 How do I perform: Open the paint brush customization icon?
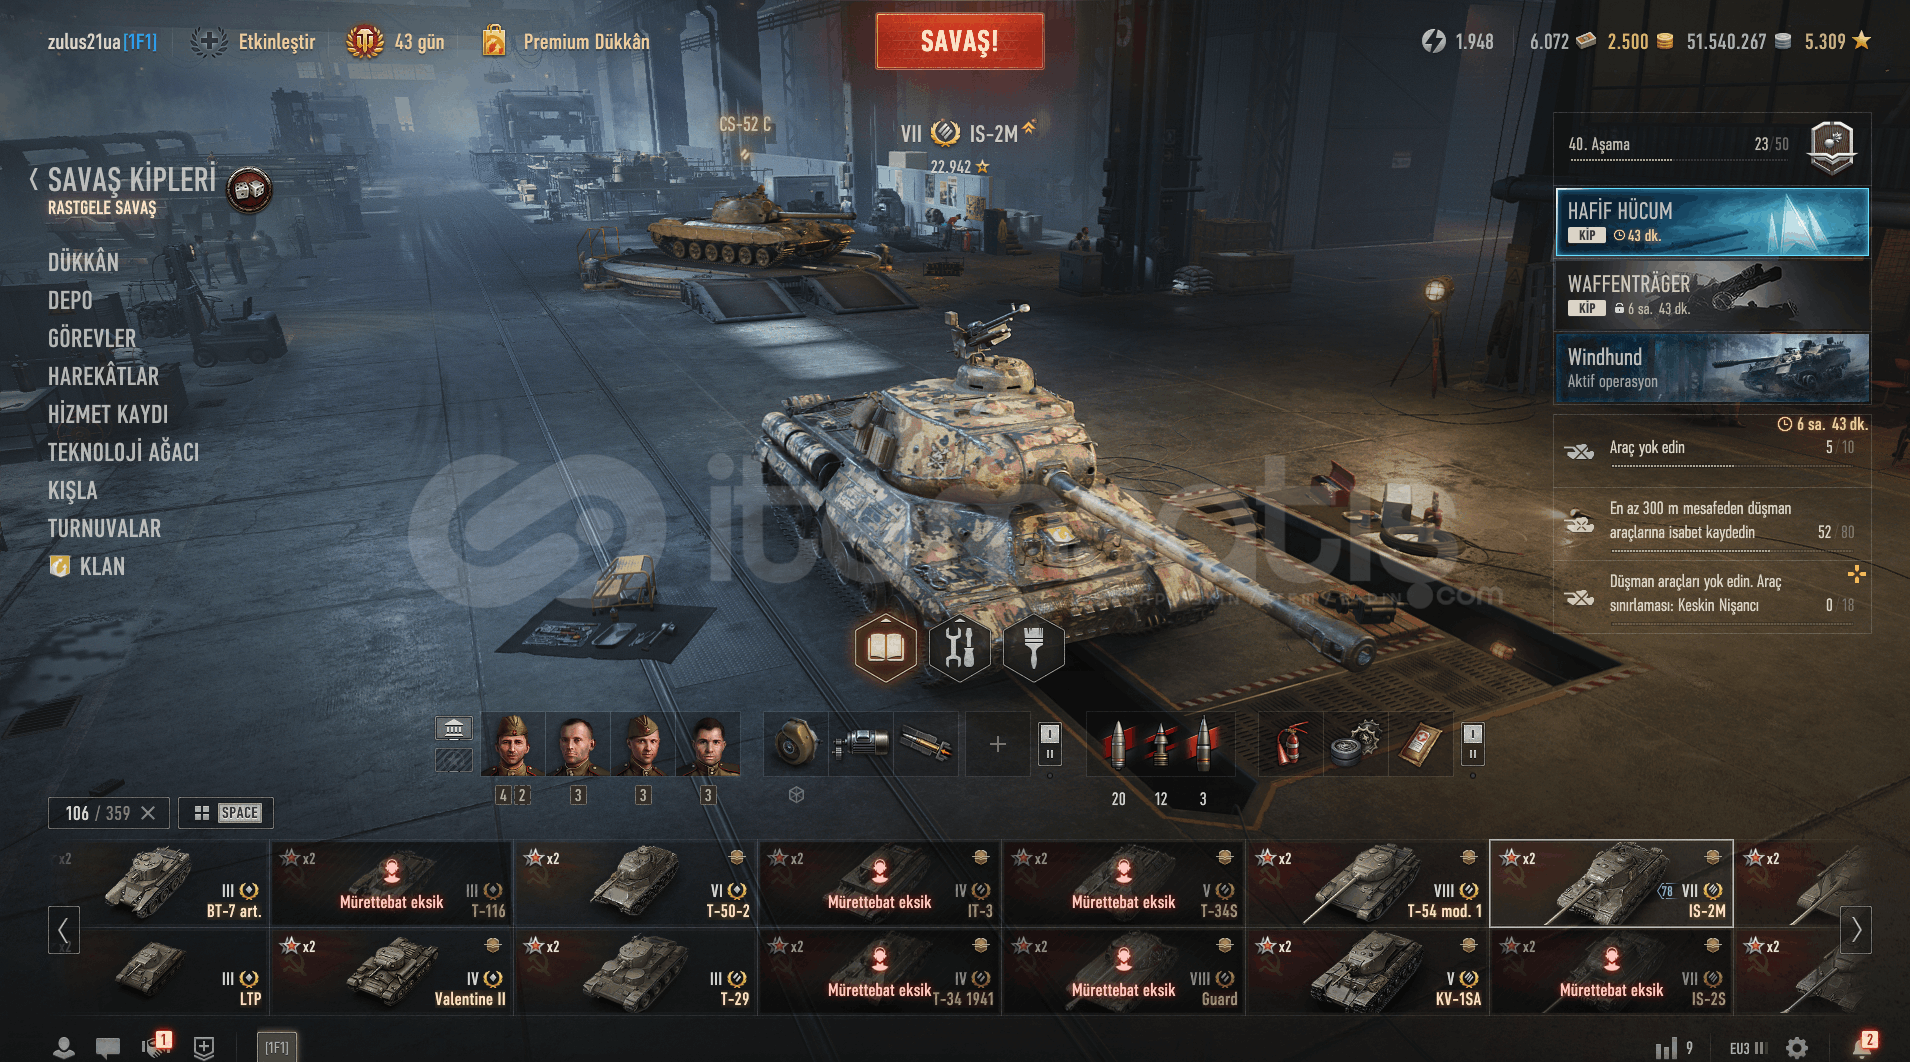click(1033, 648)
